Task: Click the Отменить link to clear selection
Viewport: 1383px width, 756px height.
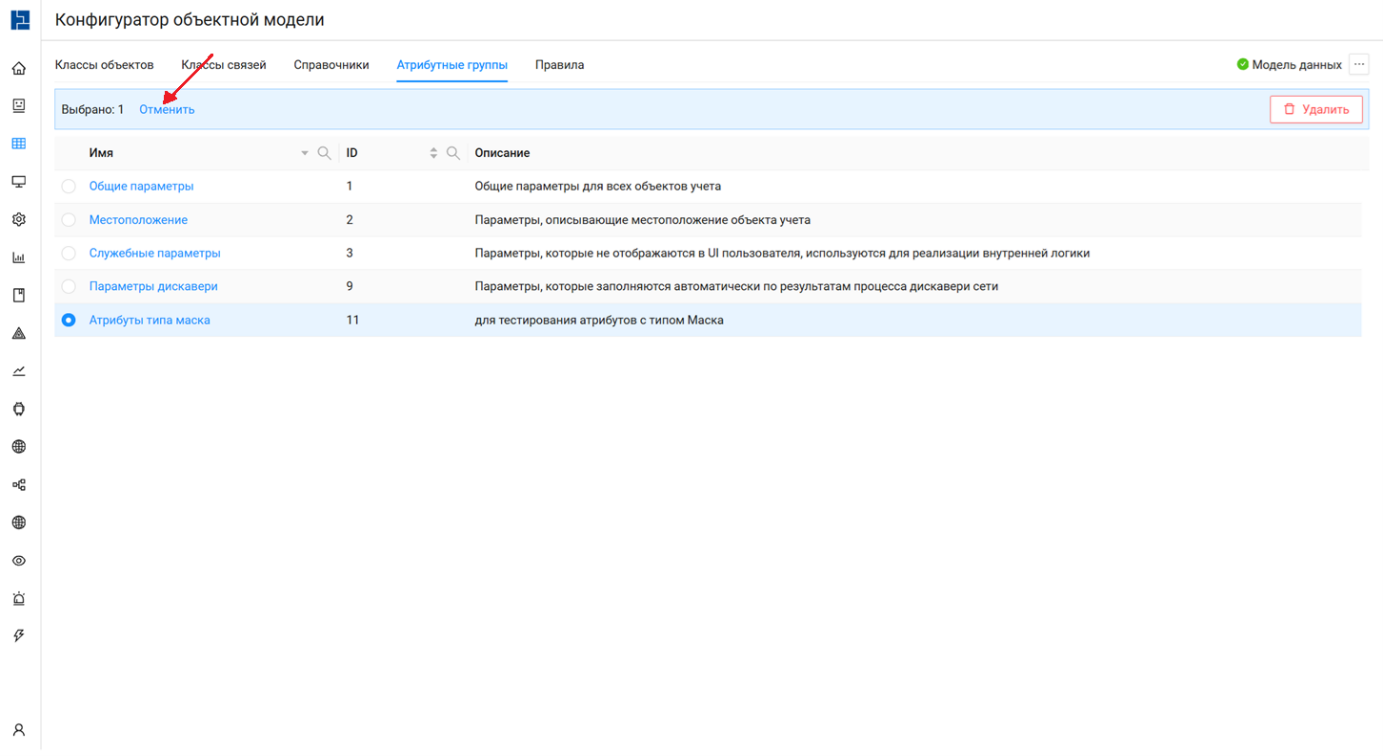Action: coord(167,110)
